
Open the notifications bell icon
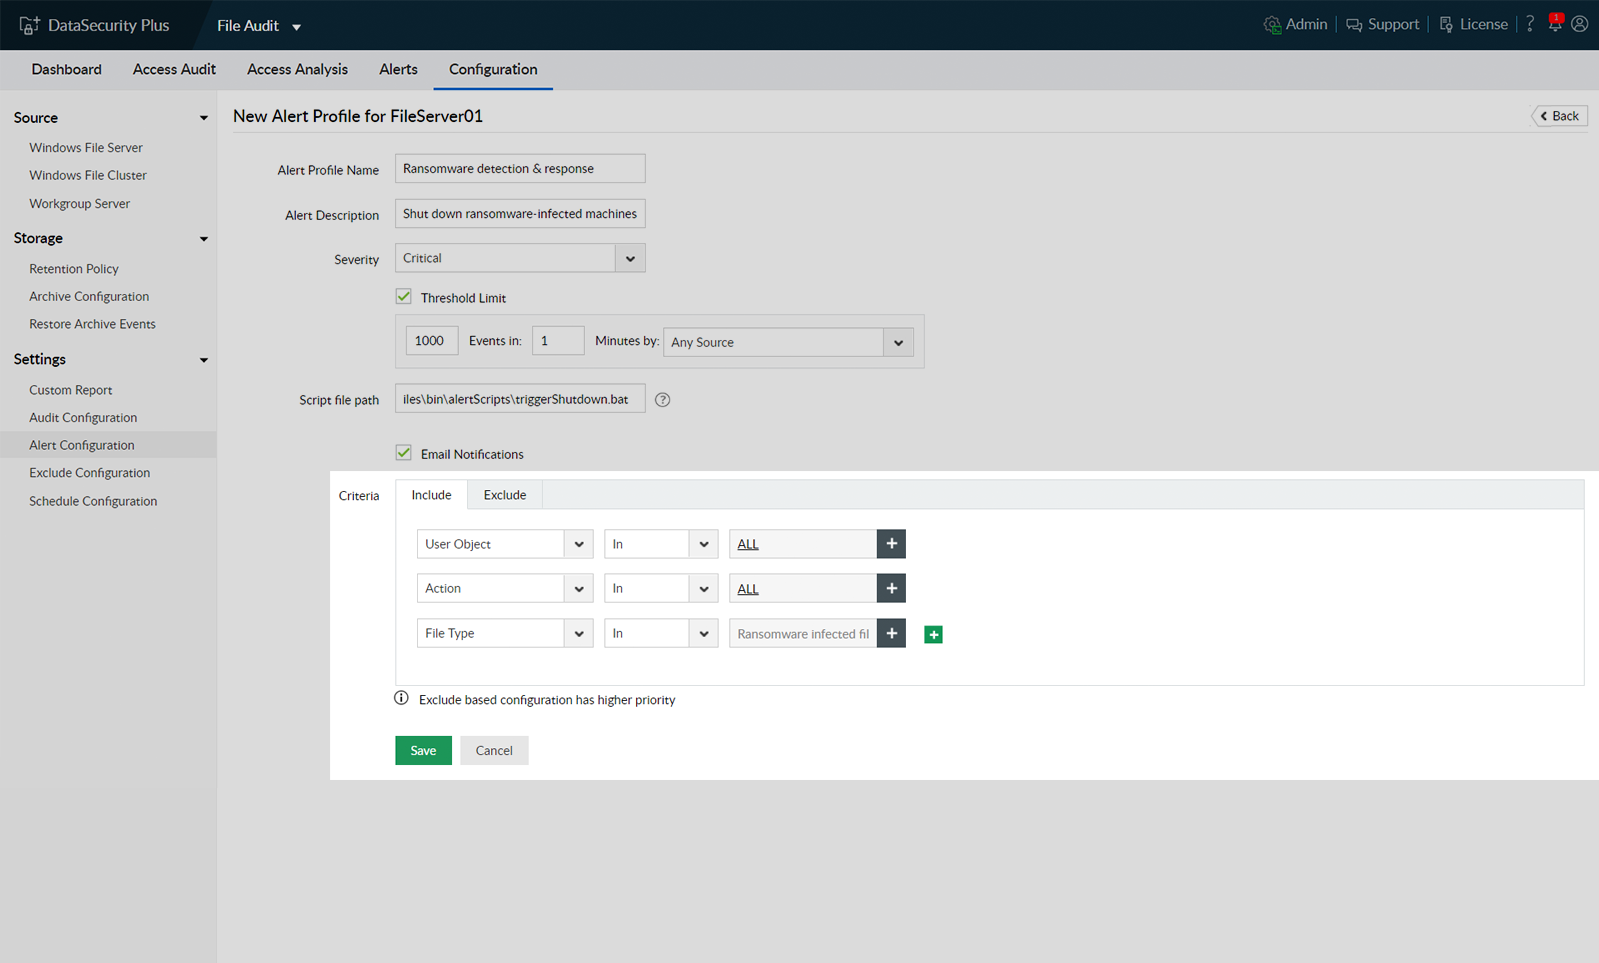pyautogui.click(x=1555, y=23)
